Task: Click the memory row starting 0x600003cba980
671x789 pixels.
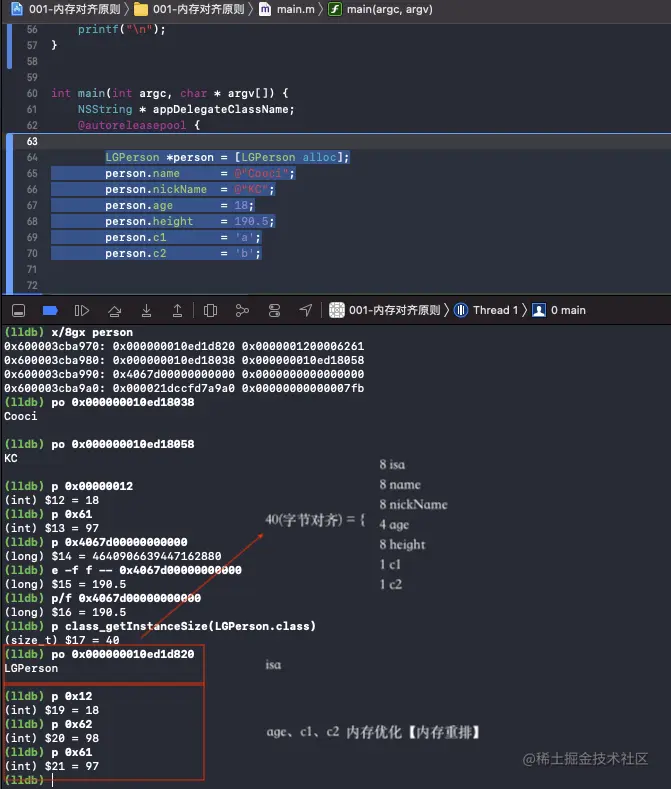Action: 184,361
